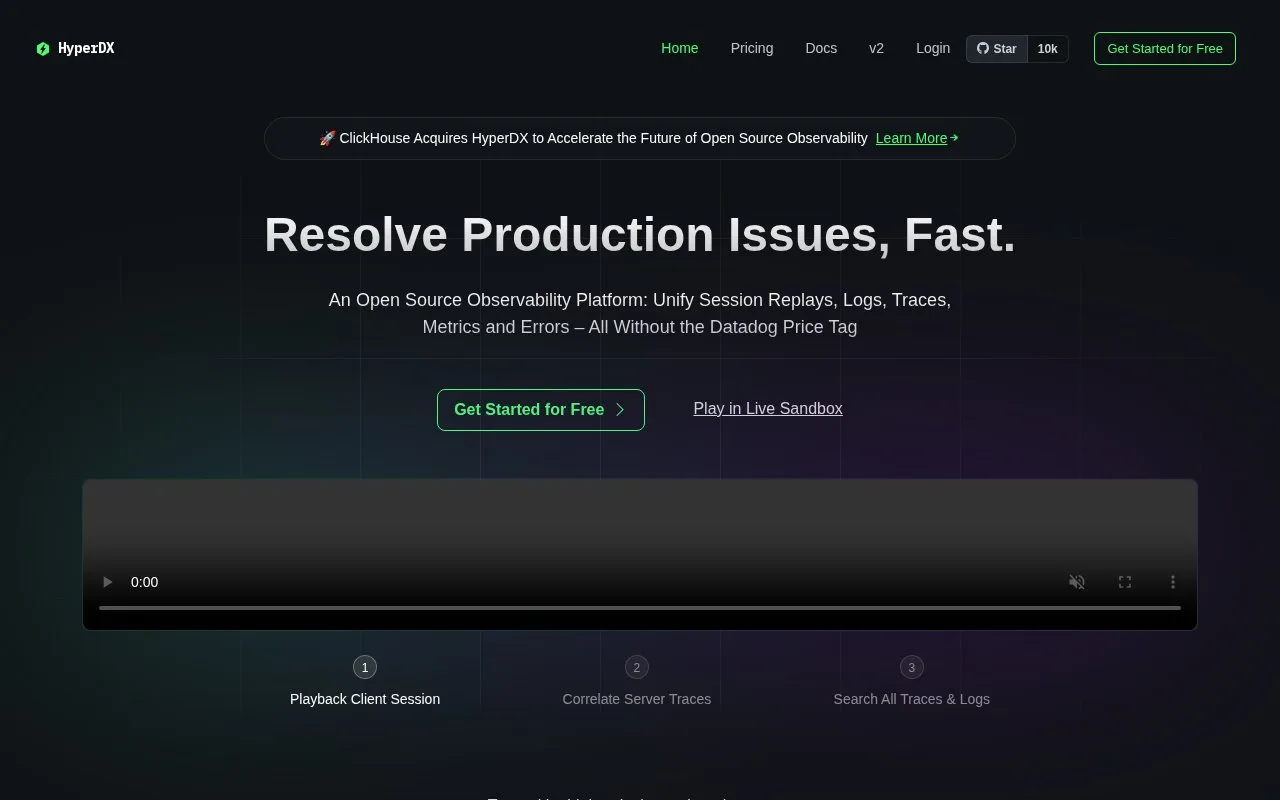
Task: Select Search All Traces & Logs label
Action: tap(912, 699)
